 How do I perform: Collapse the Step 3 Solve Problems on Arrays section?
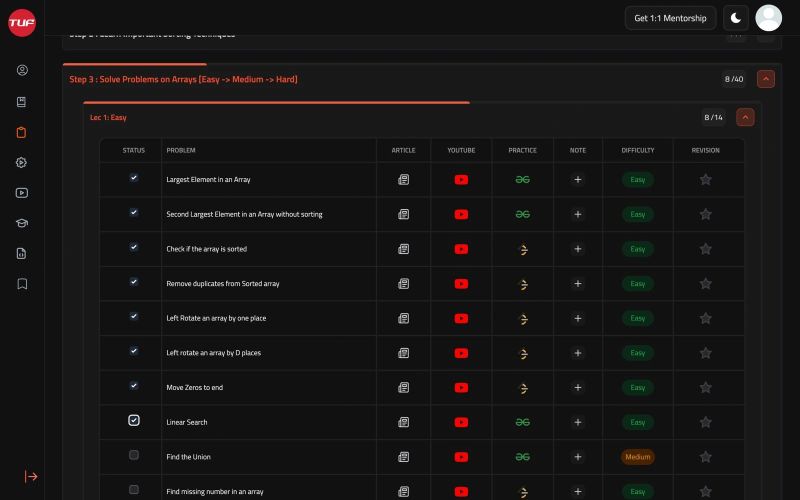pyautogui.click(x=766, y=79)
